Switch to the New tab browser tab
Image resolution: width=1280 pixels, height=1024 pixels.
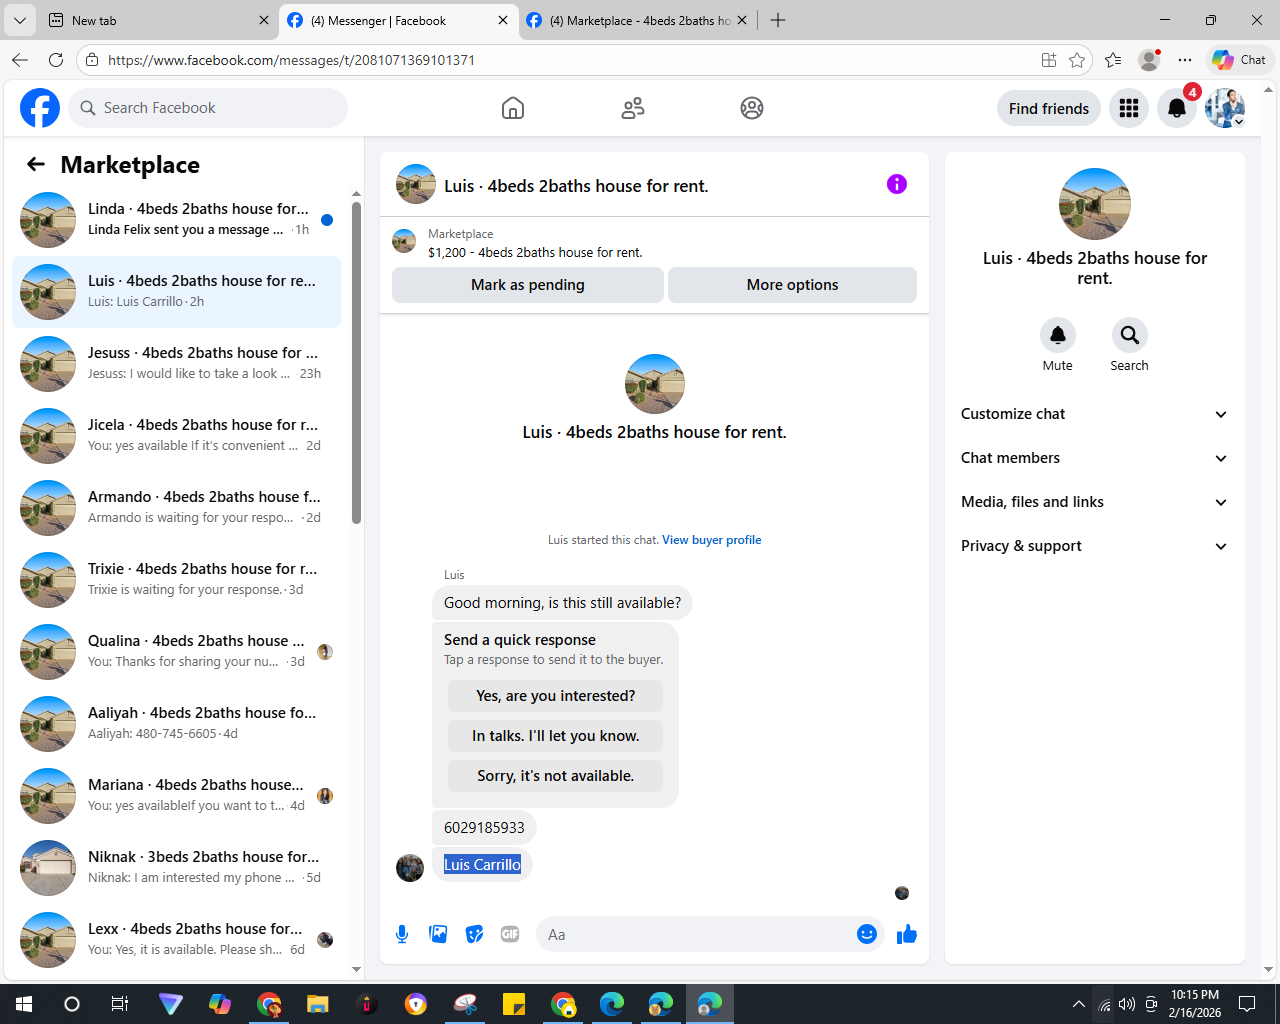point(158,20)
